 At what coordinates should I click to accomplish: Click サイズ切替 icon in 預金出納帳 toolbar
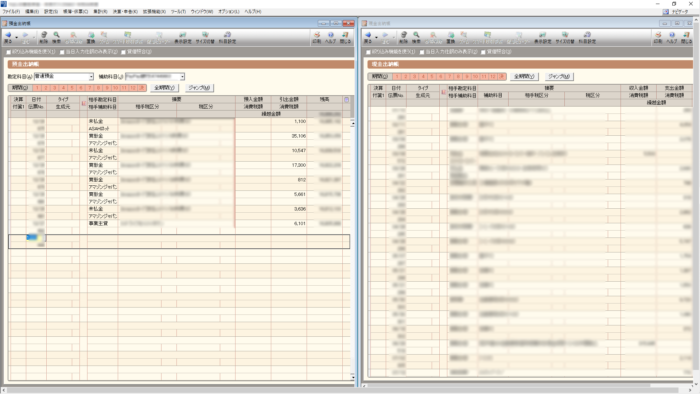click(205, 37)
